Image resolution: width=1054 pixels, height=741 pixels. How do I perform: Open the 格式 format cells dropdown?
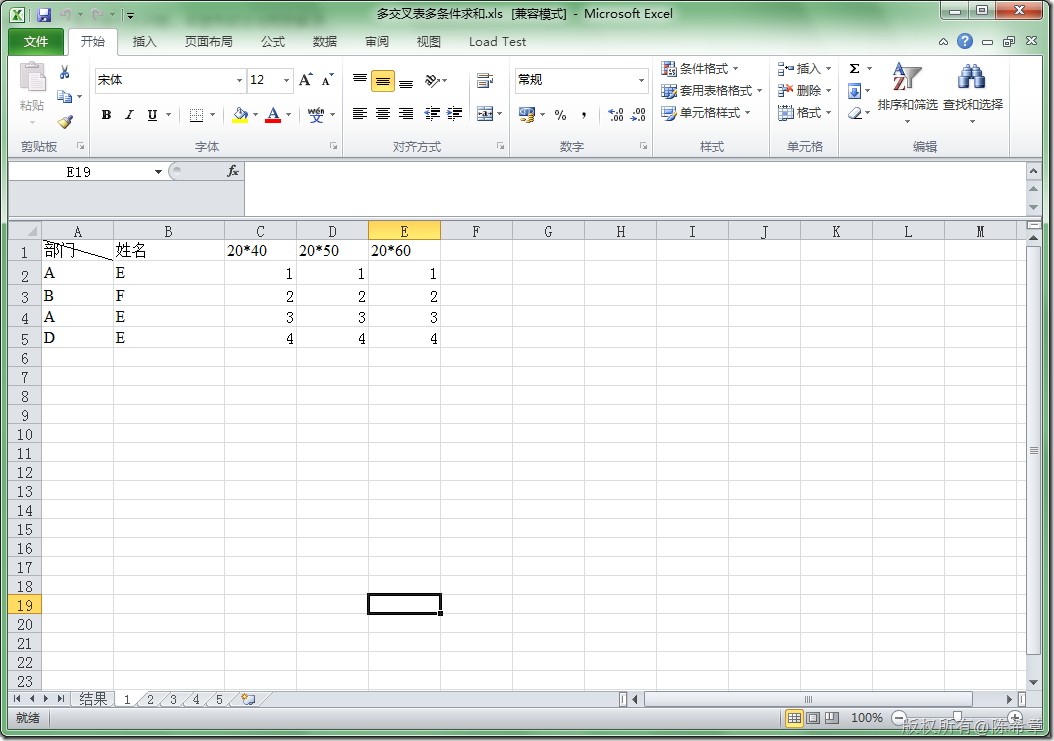(x=805, y=113)
